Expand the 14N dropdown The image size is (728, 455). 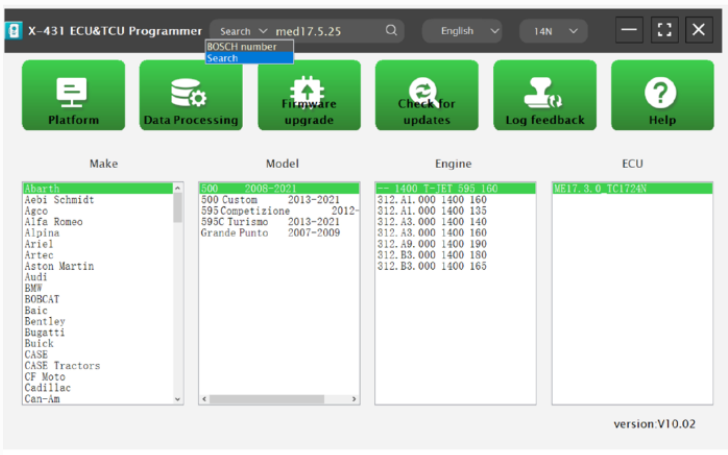click(553, 31)
